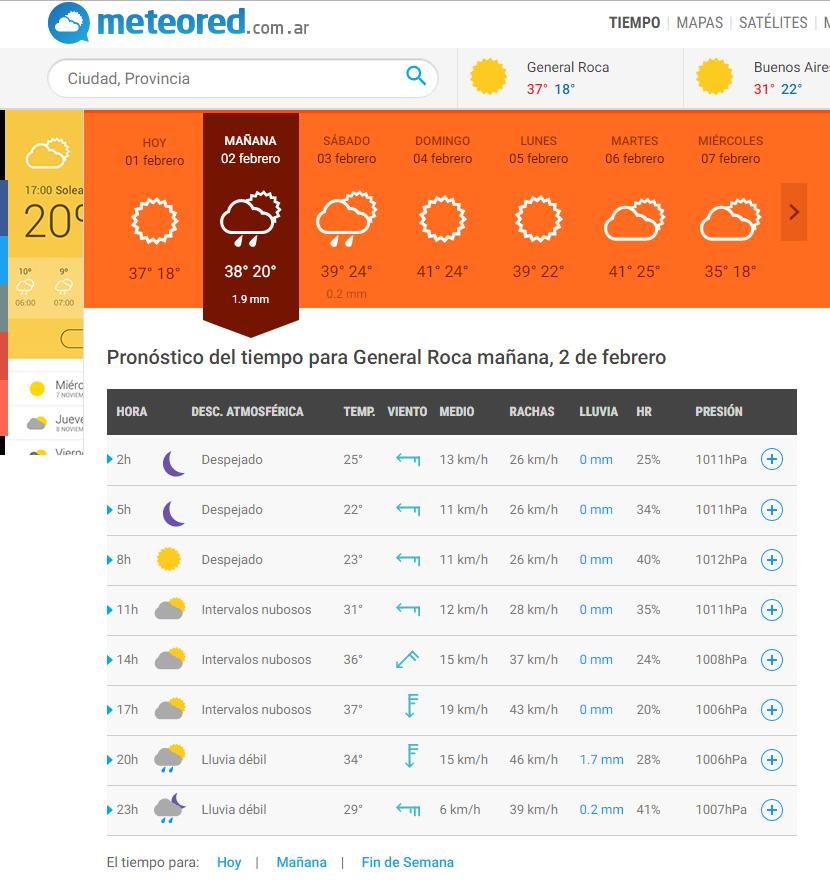Click the Ciudad, Provincia search field
Viewport: 830px width, 885px height.
pyautogui.click(x=230, y=78)
